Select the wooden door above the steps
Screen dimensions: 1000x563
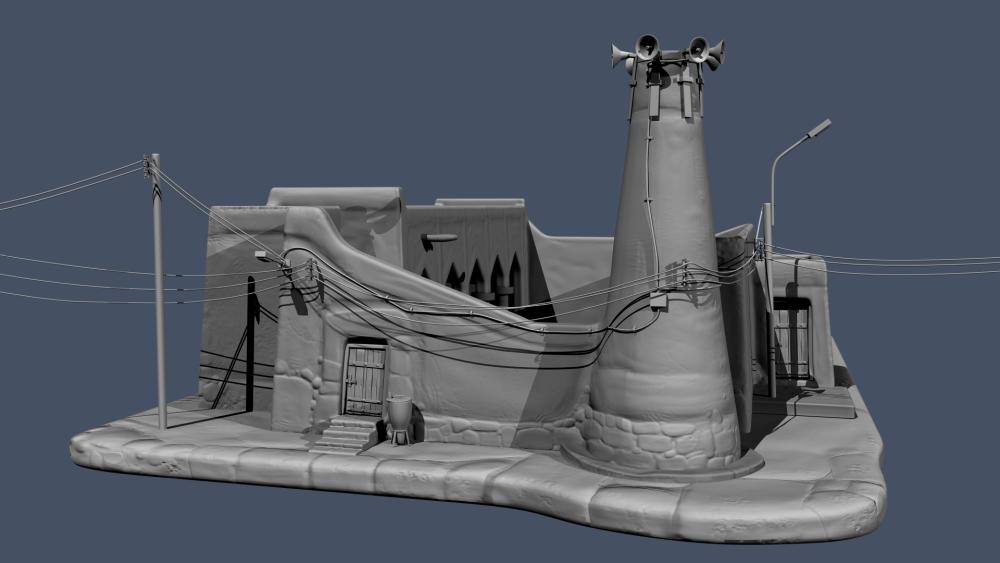coord(365,380)
